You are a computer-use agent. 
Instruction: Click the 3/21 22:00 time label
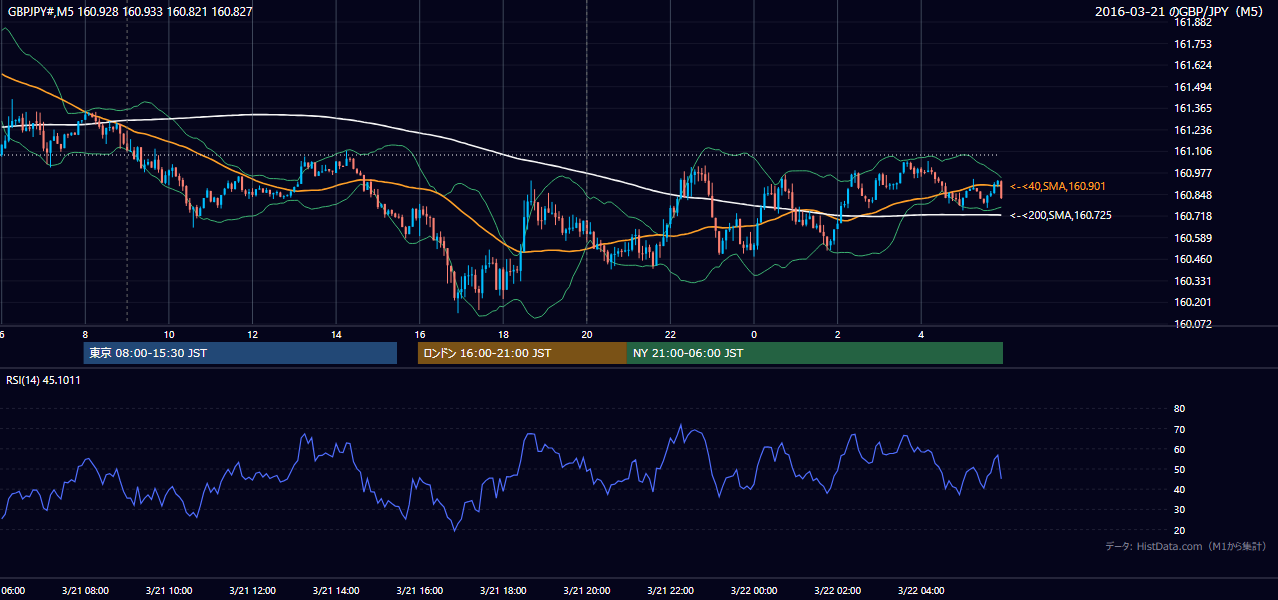coord(671,591)
